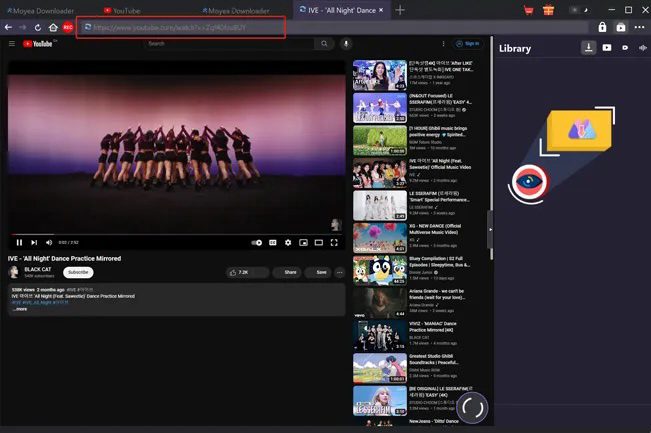The width and height of the screenshot is (651, 433).
Task: Enter fullscreen mode on video
Action: [x=334, y=242]
